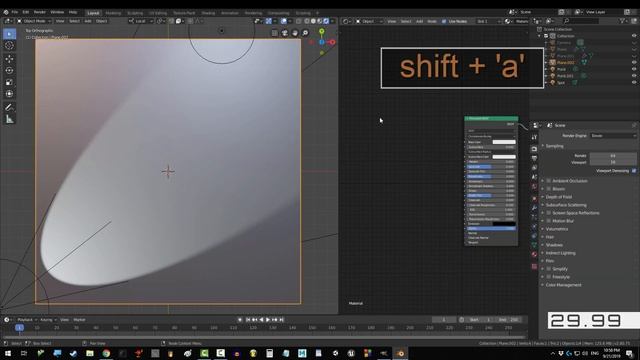Open File Explorer from the taskbar

tap(90, 353)
